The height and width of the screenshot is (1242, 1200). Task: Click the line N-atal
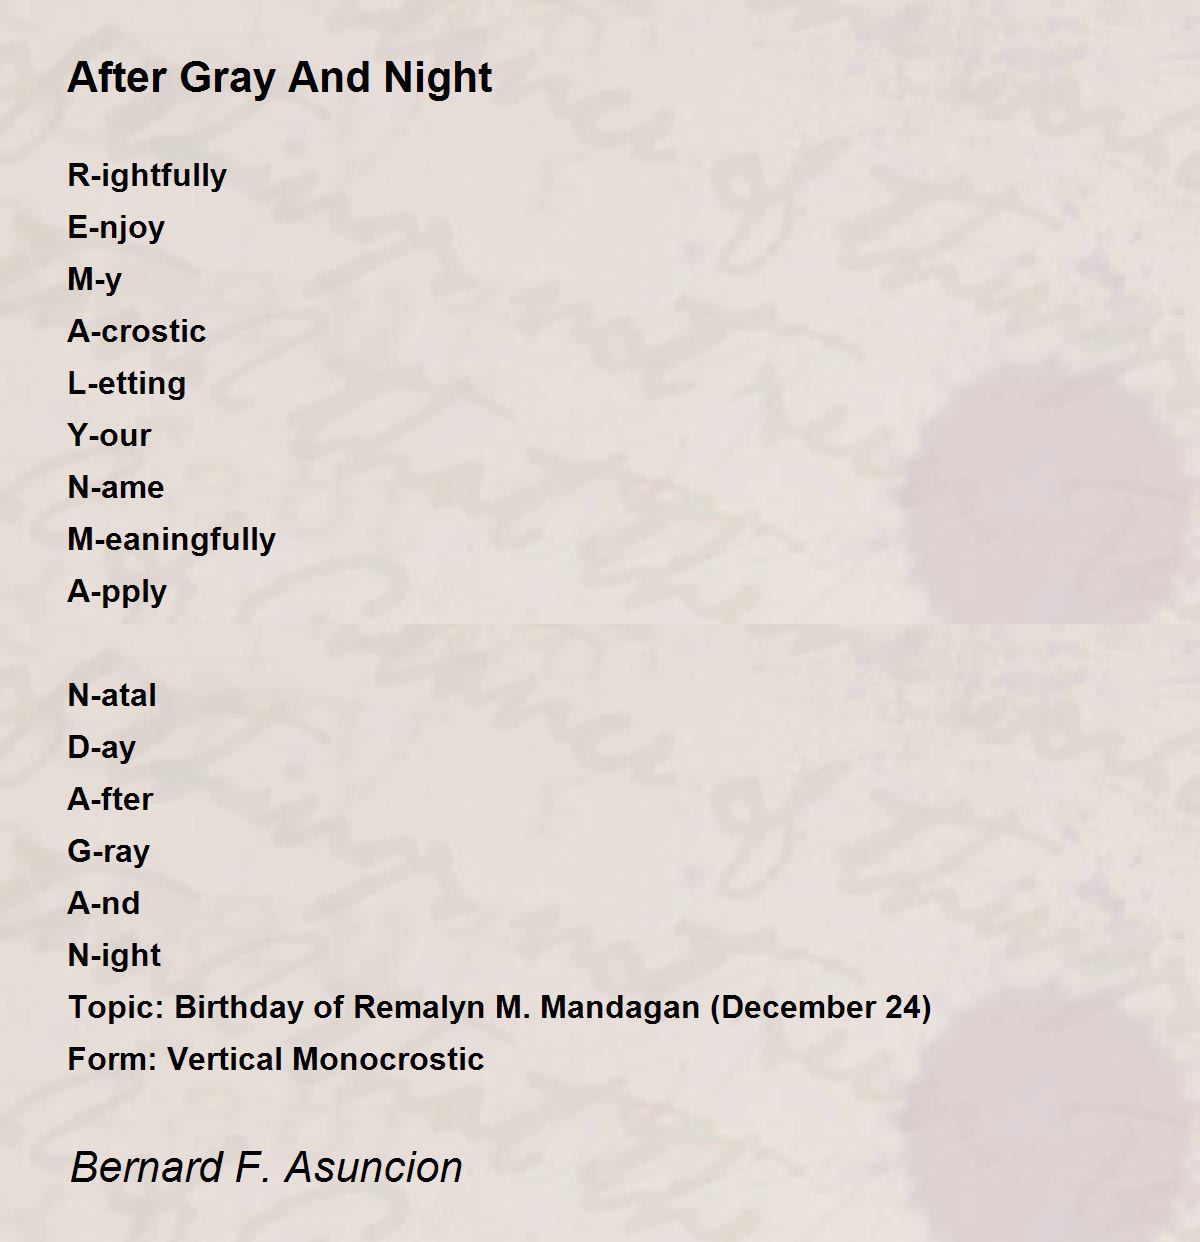click(112, 695)
